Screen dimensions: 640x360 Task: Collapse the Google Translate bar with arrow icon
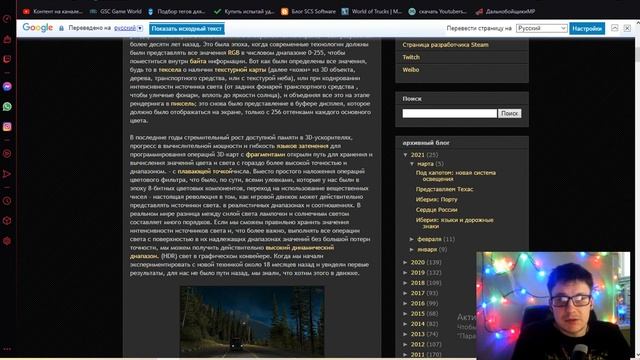[x=614, y=28]
